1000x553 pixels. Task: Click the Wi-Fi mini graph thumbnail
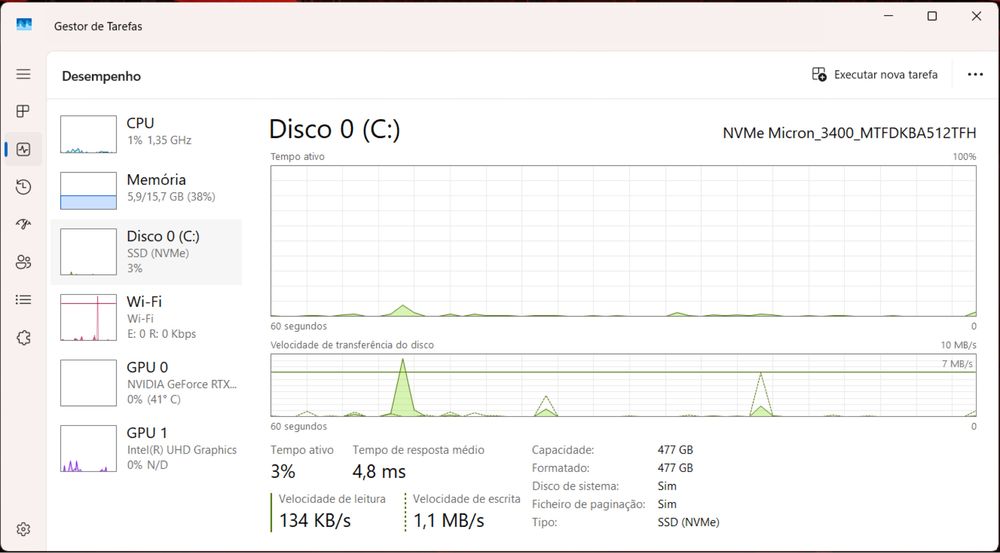[x=89, y=317]
